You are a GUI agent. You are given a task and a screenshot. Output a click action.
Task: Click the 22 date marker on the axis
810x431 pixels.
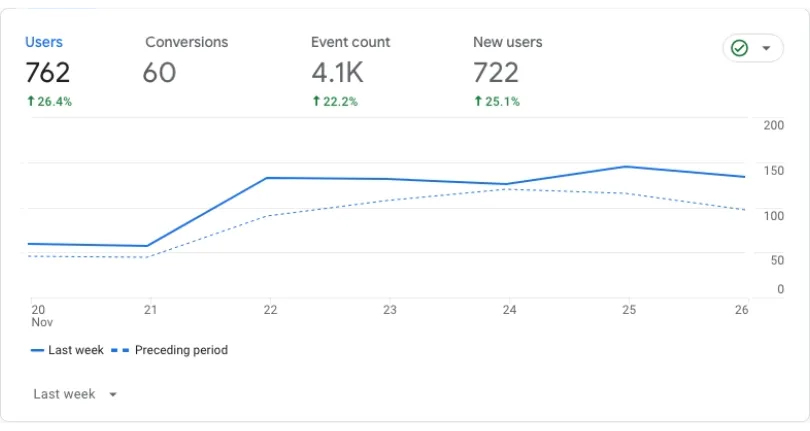pos(270,310)
